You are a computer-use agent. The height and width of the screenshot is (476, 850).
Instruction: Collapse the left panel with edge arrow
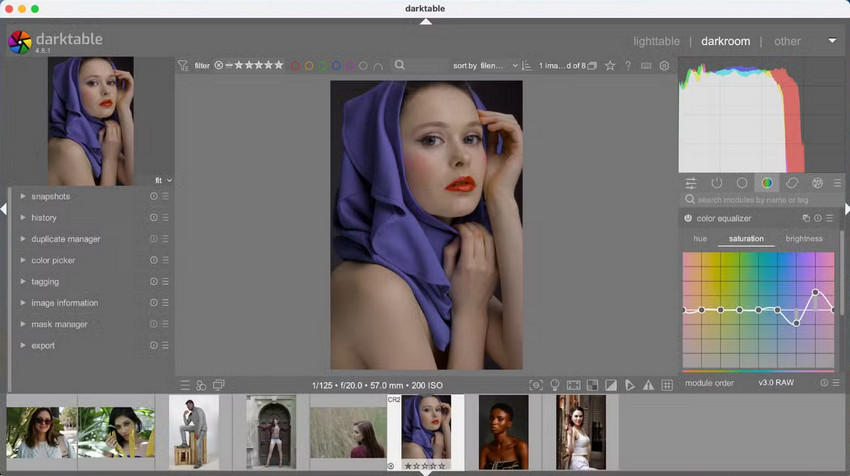[x=4, y=209]
